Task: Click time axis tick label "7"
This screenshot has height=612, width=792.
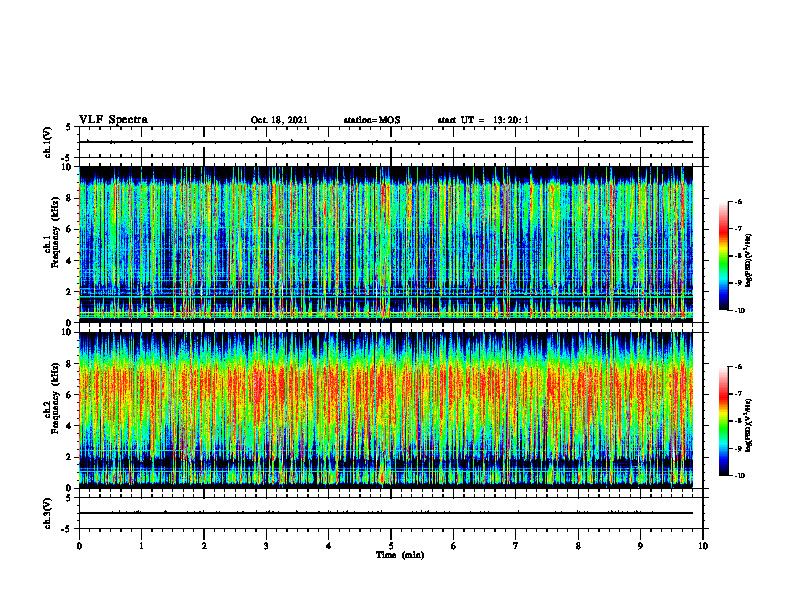Action: point(516,546)
